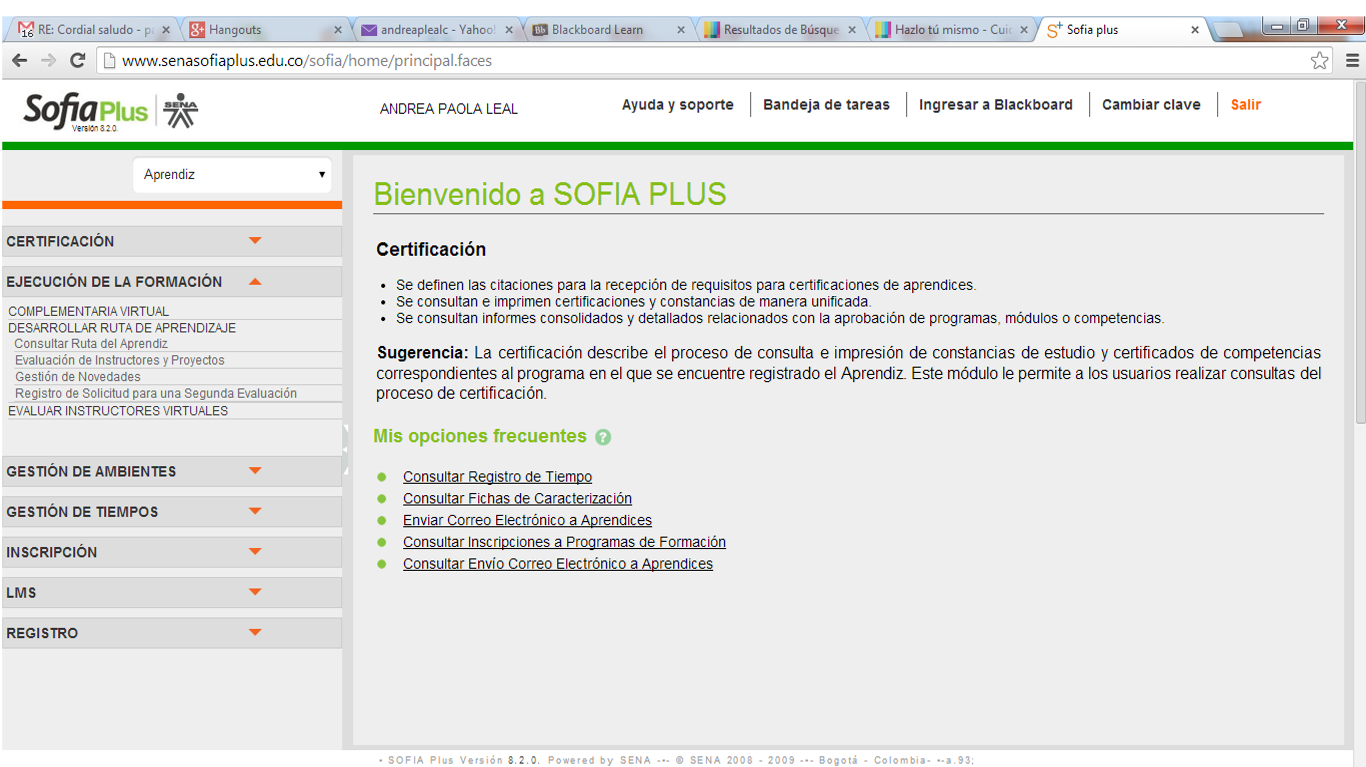
Task: Bookmark this page with the star icon
Action: coord(1320,60)
